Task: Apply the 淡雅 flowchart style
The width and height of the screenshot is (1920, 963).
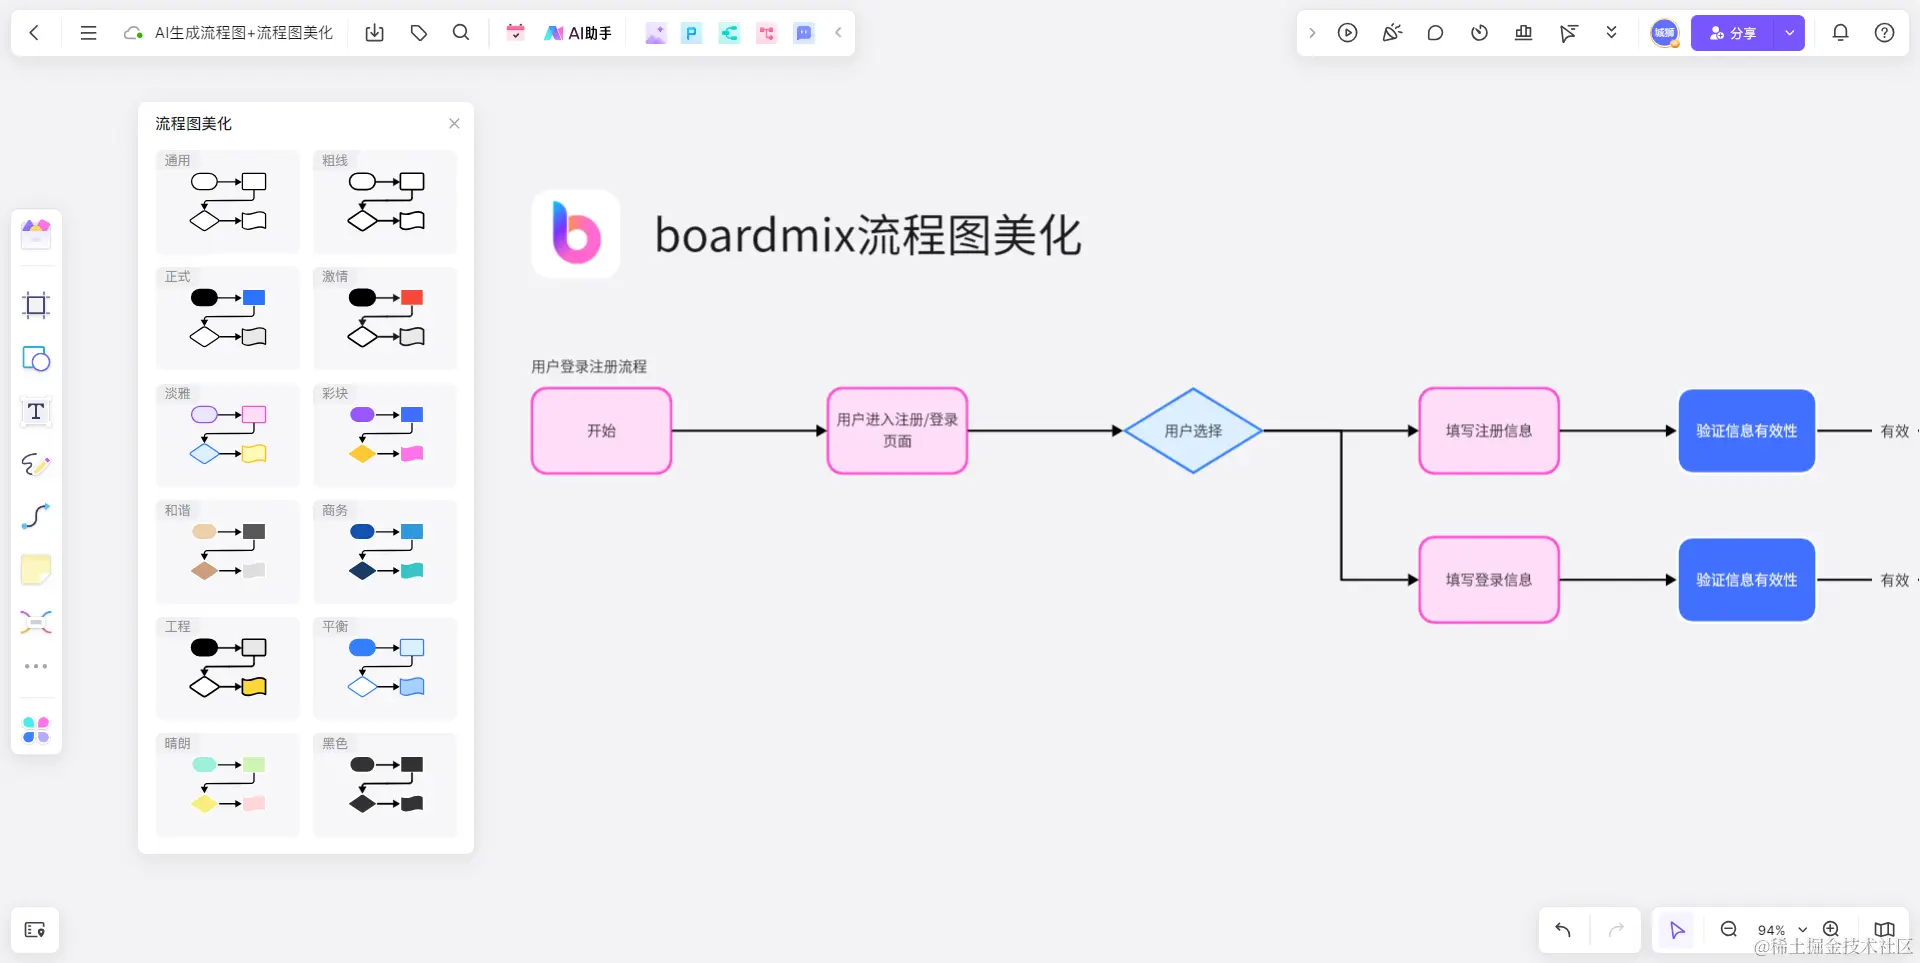Action: click(x=228, y=435)
